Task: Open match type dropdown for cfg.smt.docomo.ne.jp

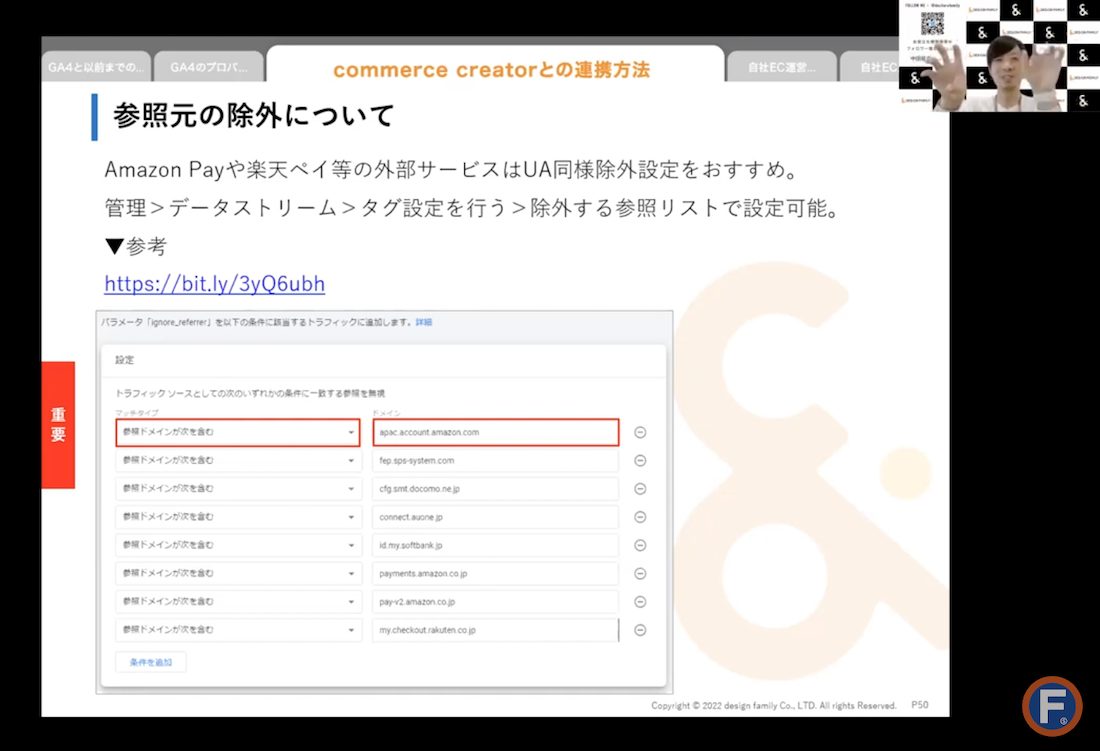Action: coord(238,489)
